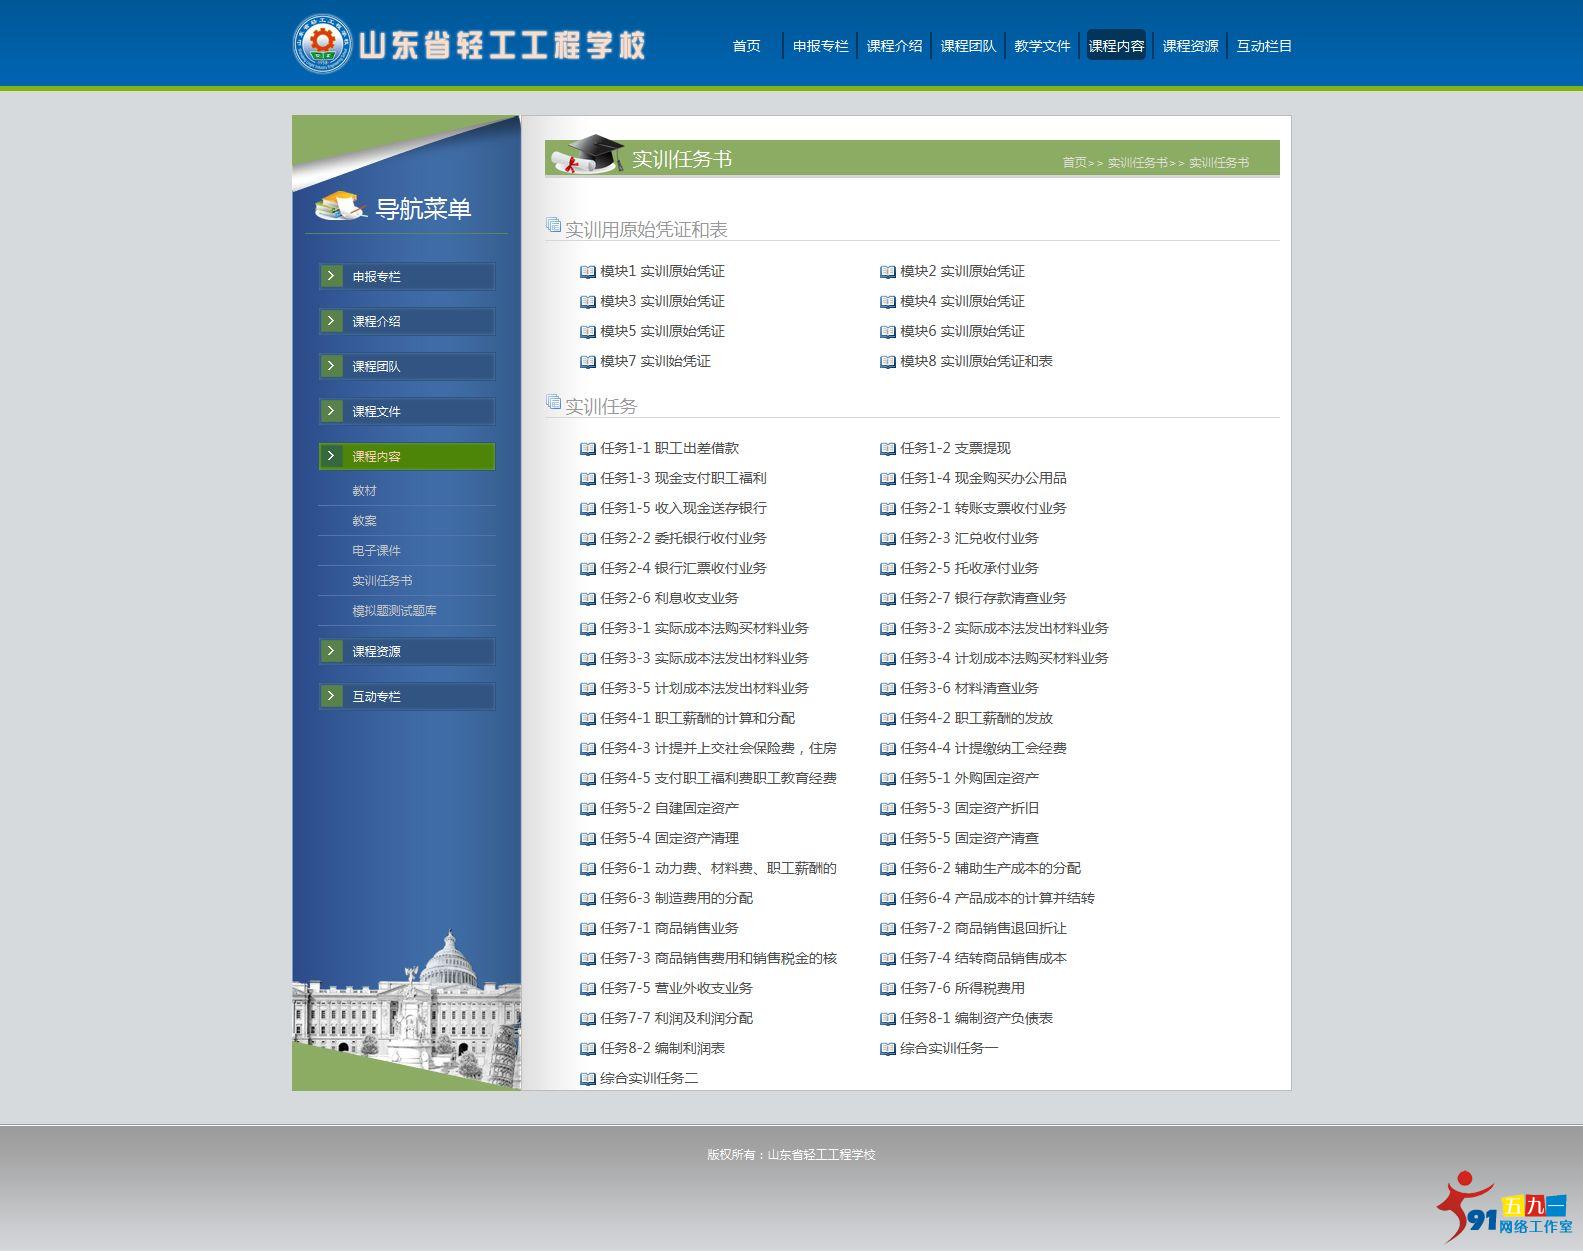
Task: Click book icon beside 任务7-6 所得税费用
Action: point(888,989)
